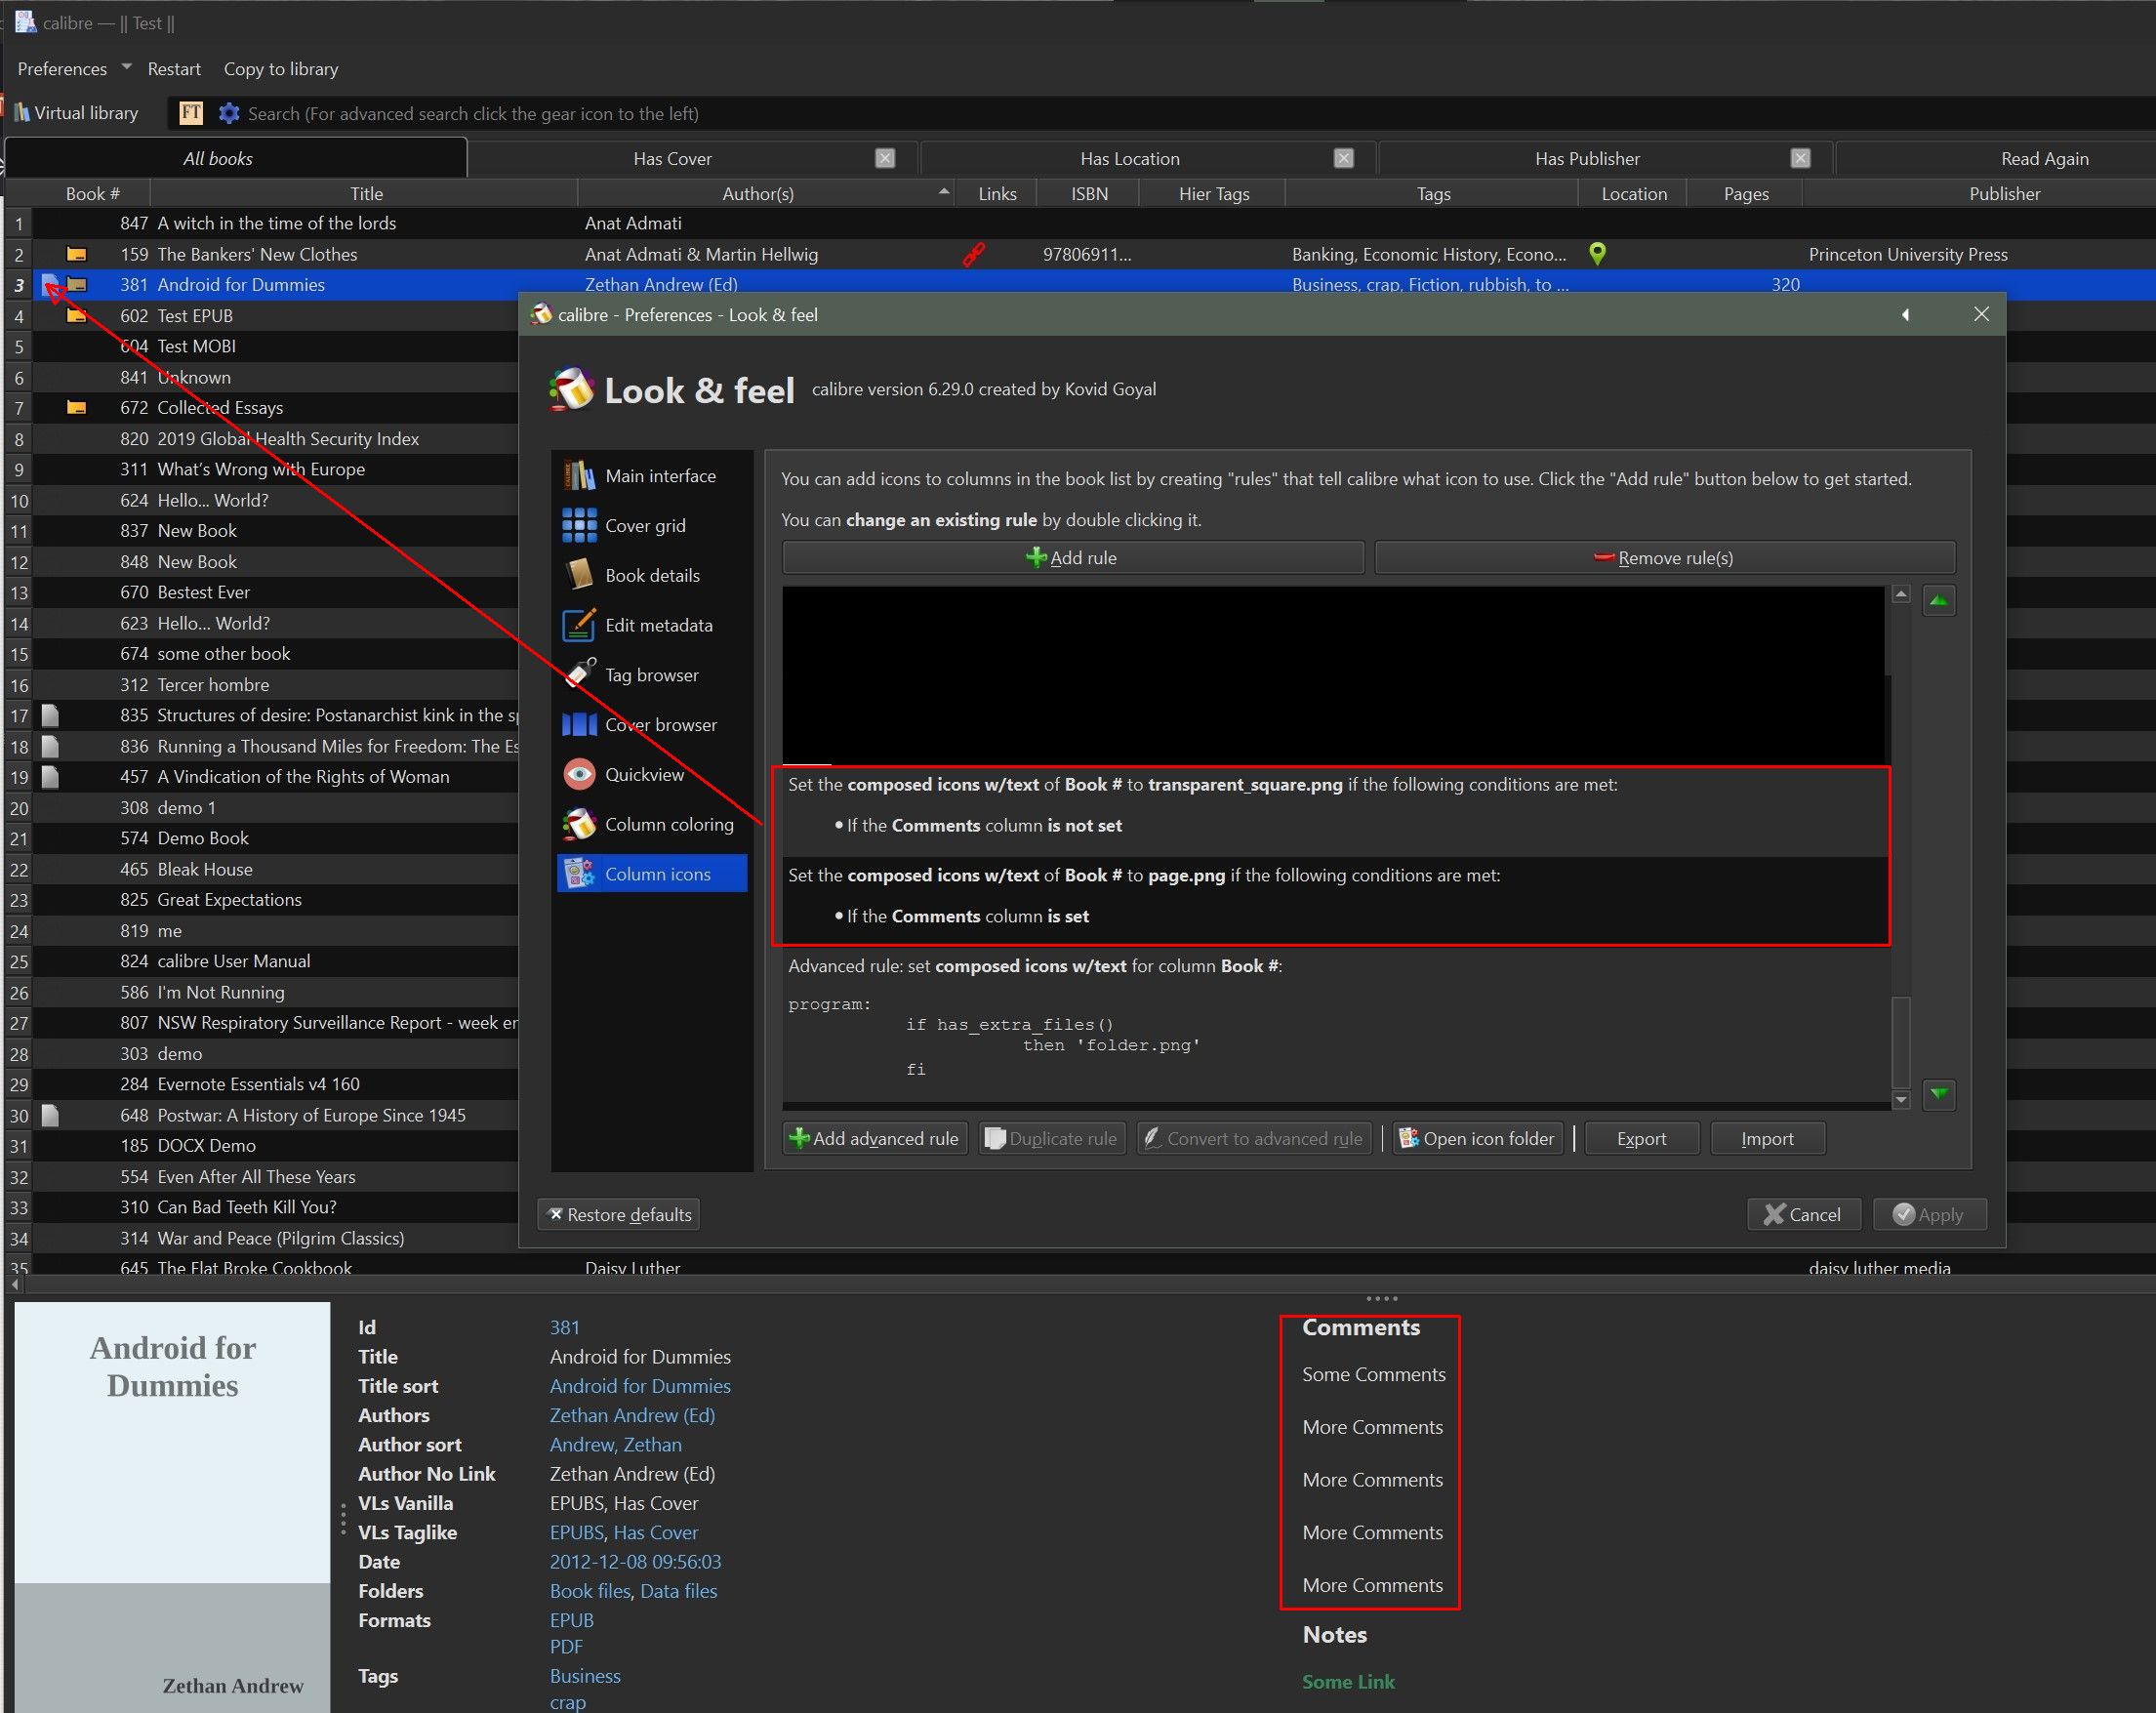Click Preferences toolbar item
This screenshot has width=2156, height=1713.
pyautogui.click(x=62, y=69)
